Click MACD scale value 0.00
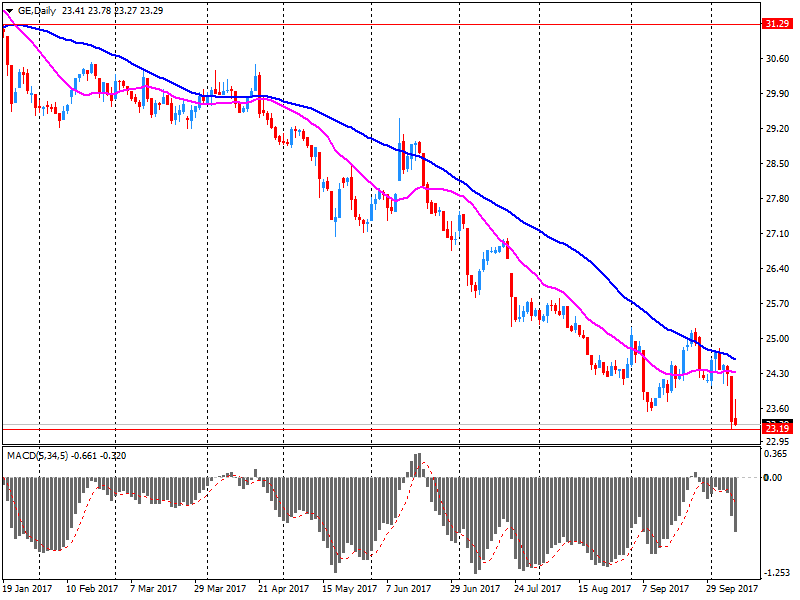Image resolution: width=800 pixels, height=600 pixels. pos(772,478)
